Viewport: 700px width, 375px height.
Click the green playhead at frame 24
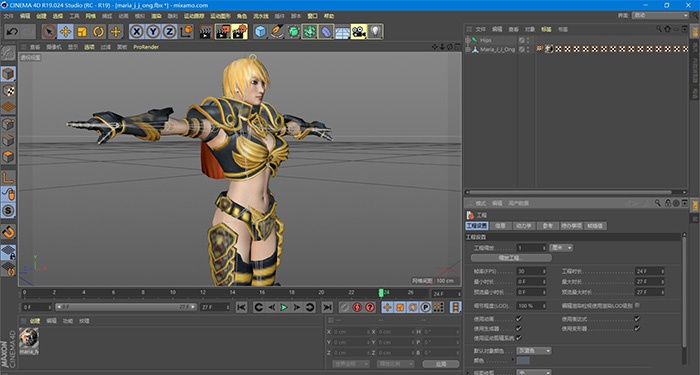(x=381, y=293)
